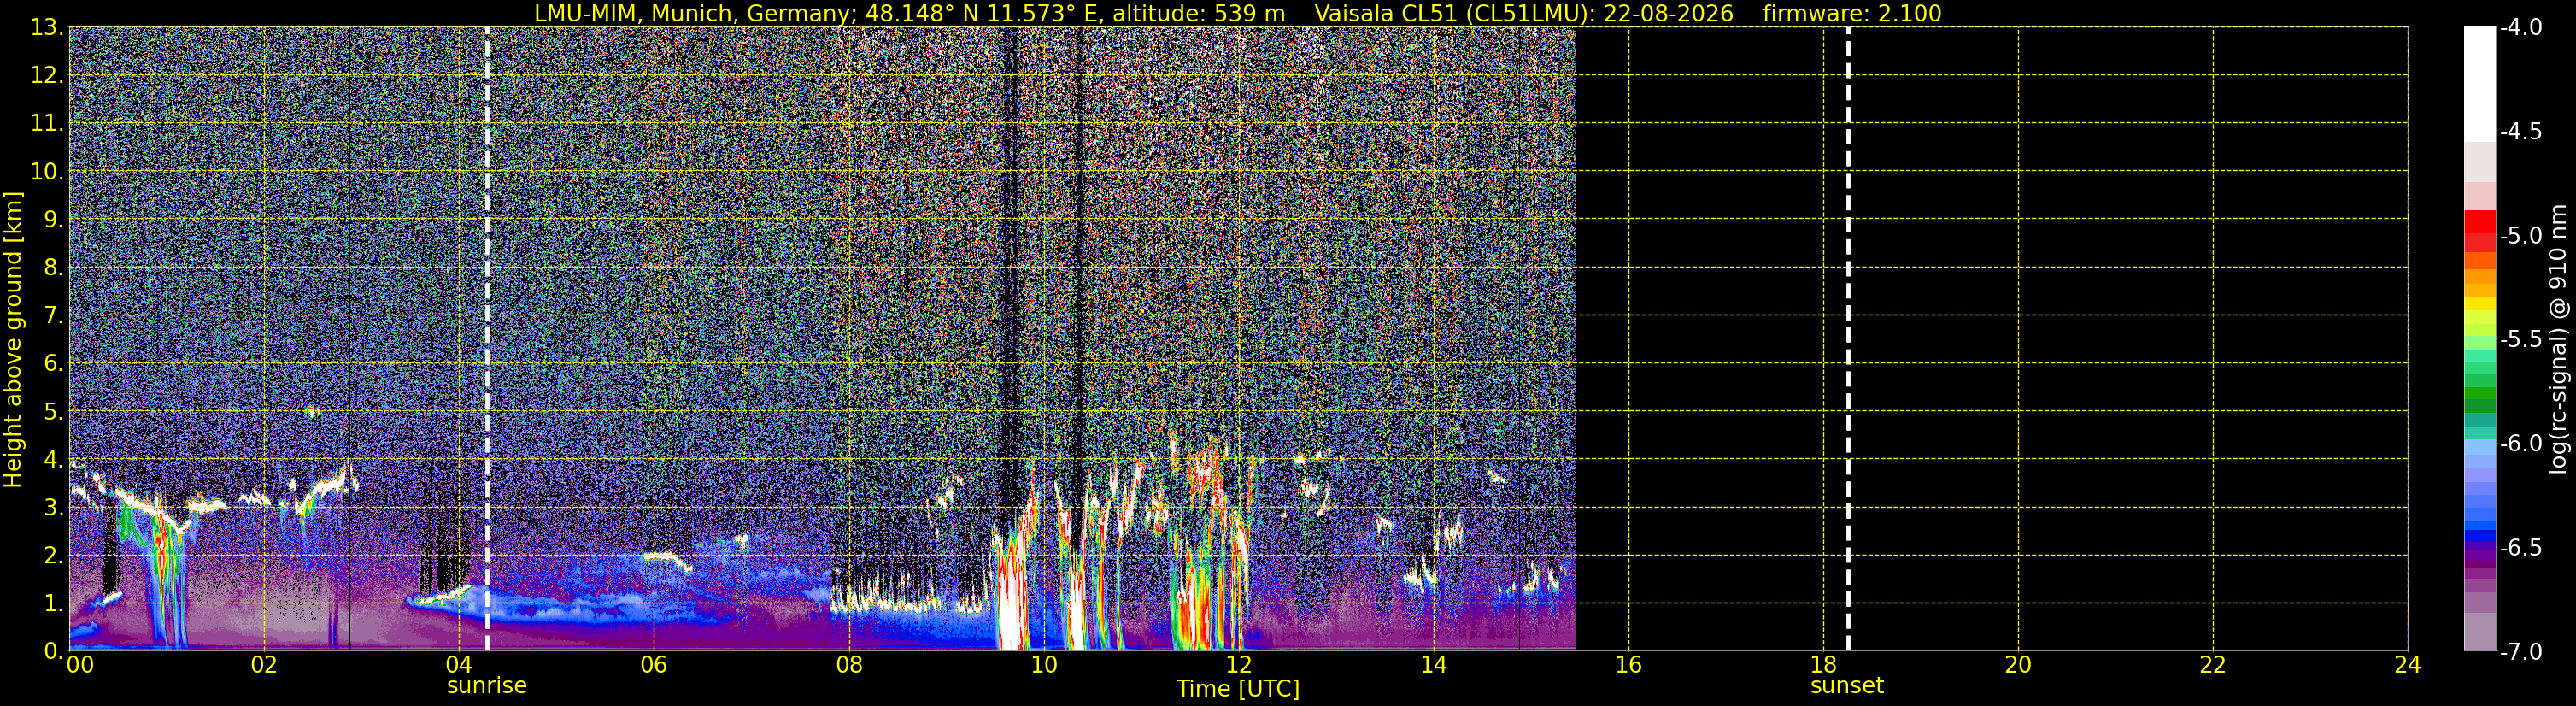Click the green band of the colorbar
Image resolution: width=2576 pixels, height=706 pixels.
coord(2479,390)
